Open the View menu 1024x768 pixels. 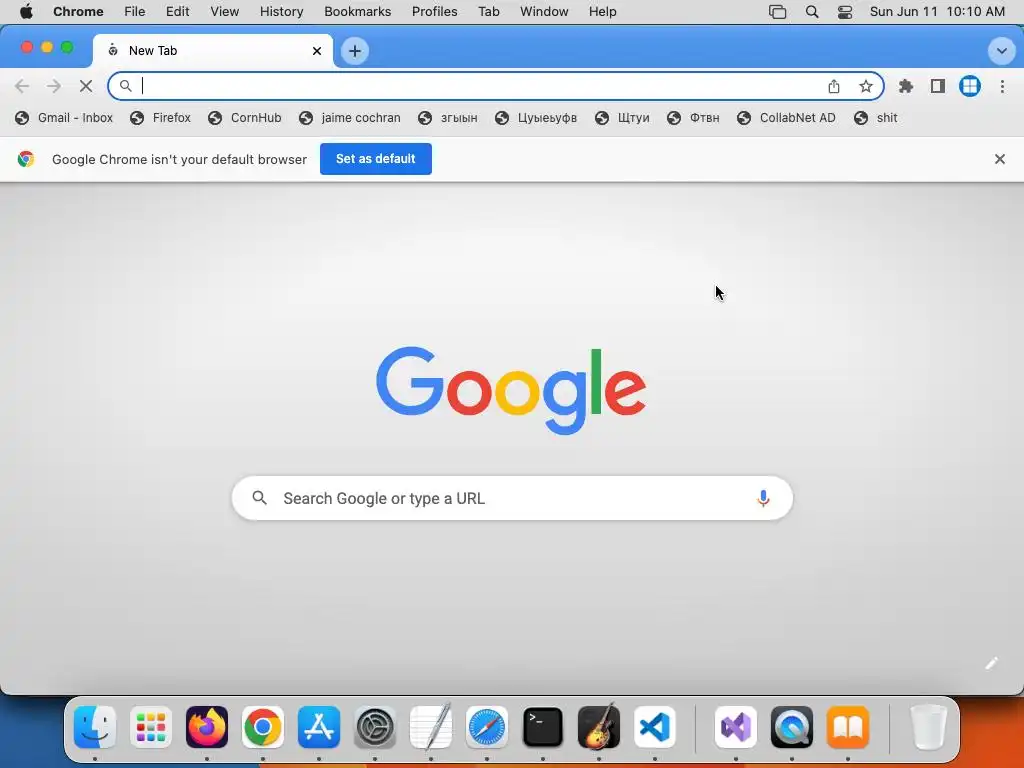pos(225,12)
